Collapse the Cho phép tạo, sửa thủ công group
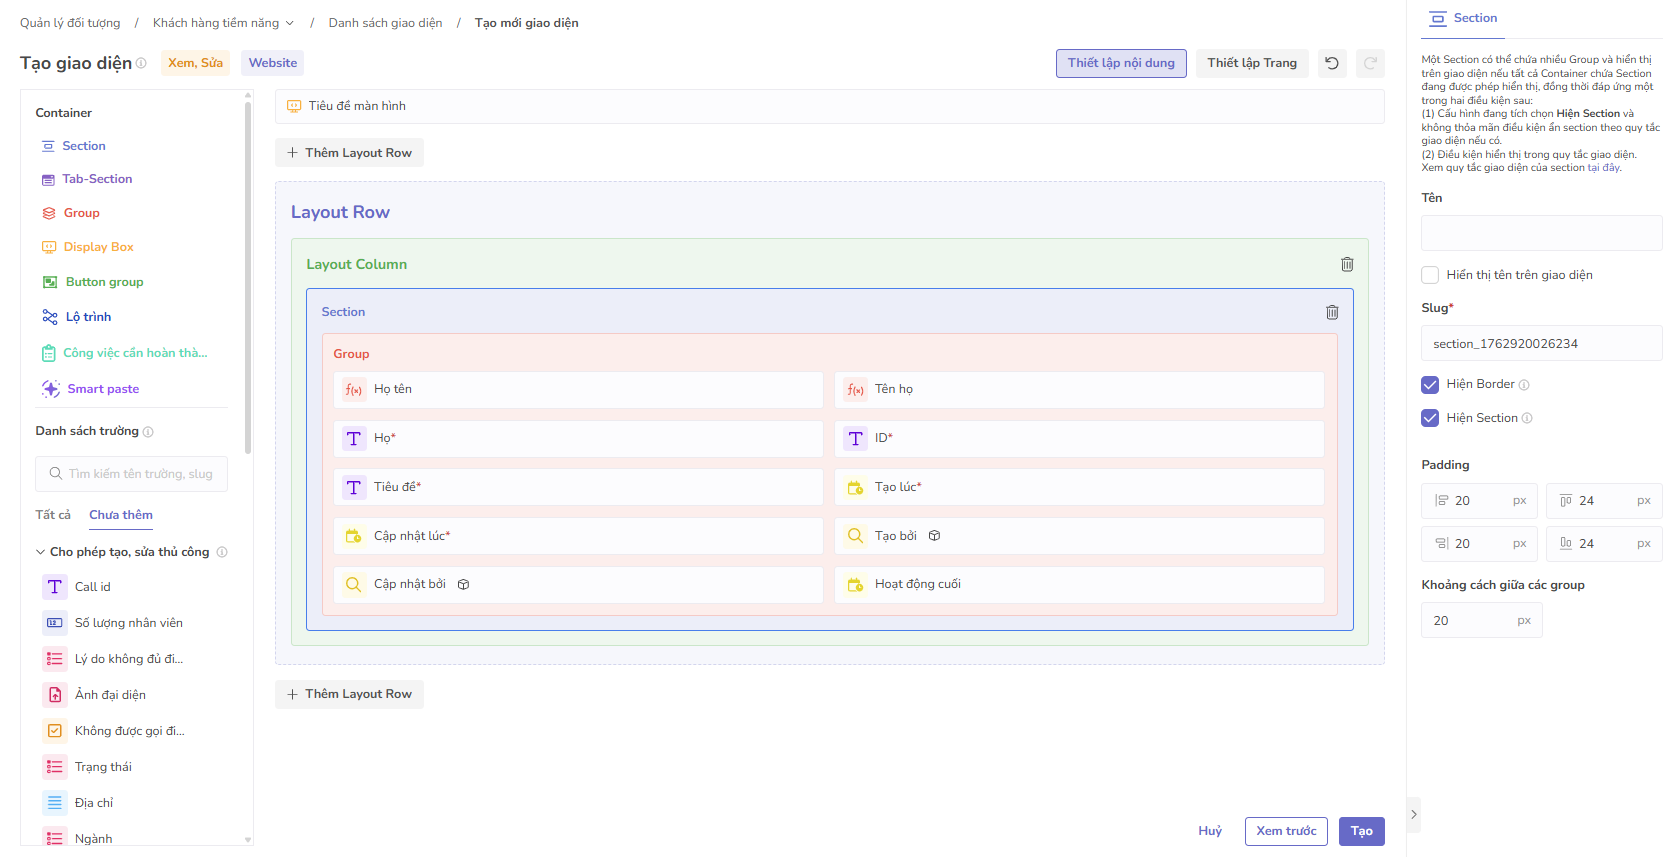 [41, 552]
